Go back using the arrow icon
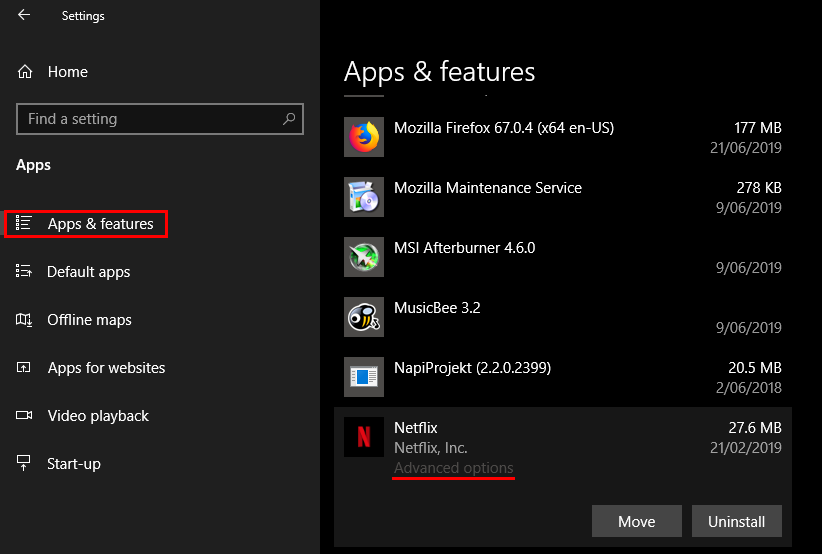This screenshot has width=822, height=554. [x=24, y=15]
